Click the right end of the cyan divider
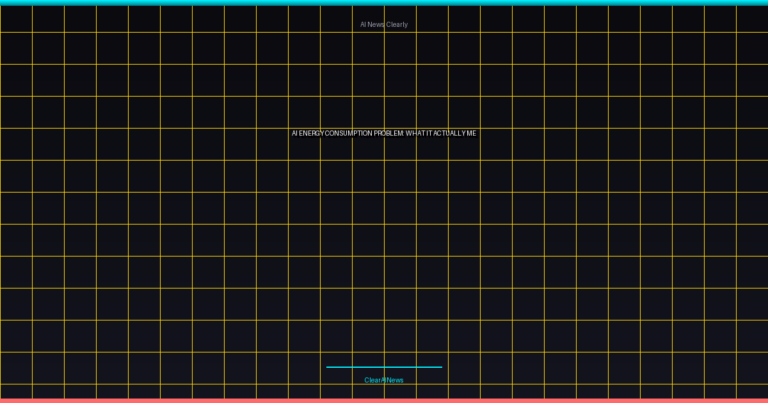 tap(440, 367)
